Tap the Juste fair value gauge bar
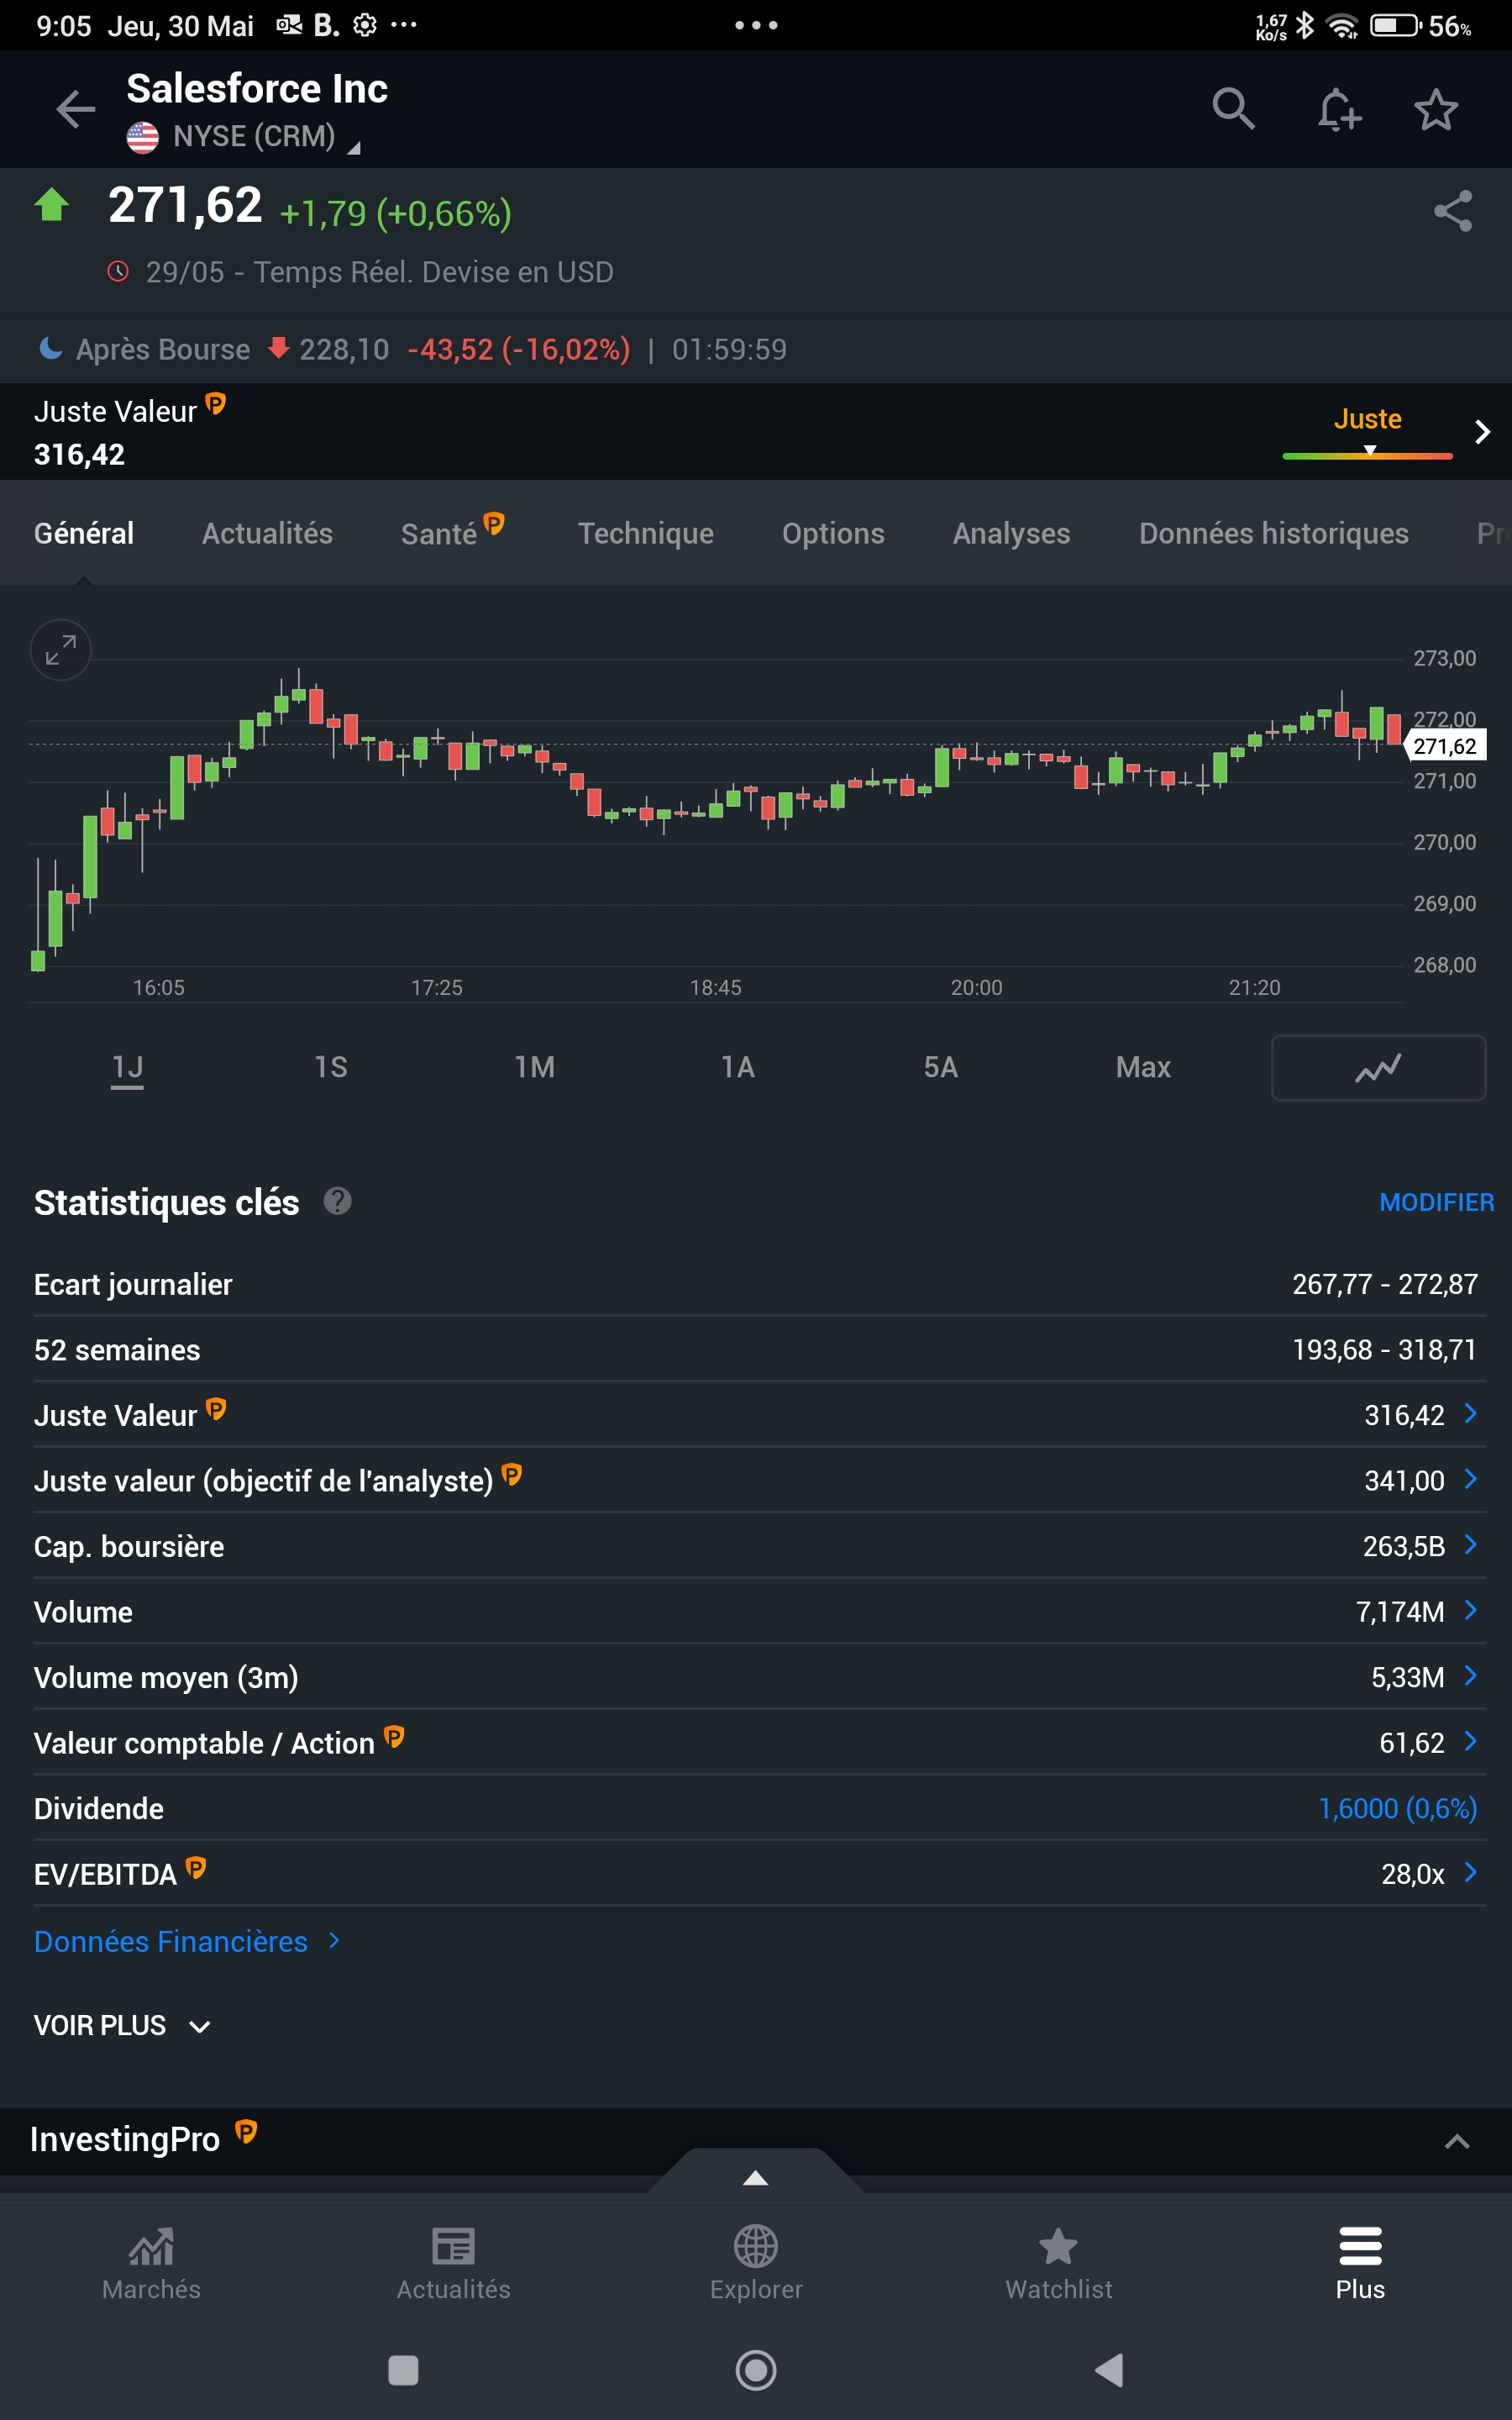1512x2420 pixels. 1367,455
